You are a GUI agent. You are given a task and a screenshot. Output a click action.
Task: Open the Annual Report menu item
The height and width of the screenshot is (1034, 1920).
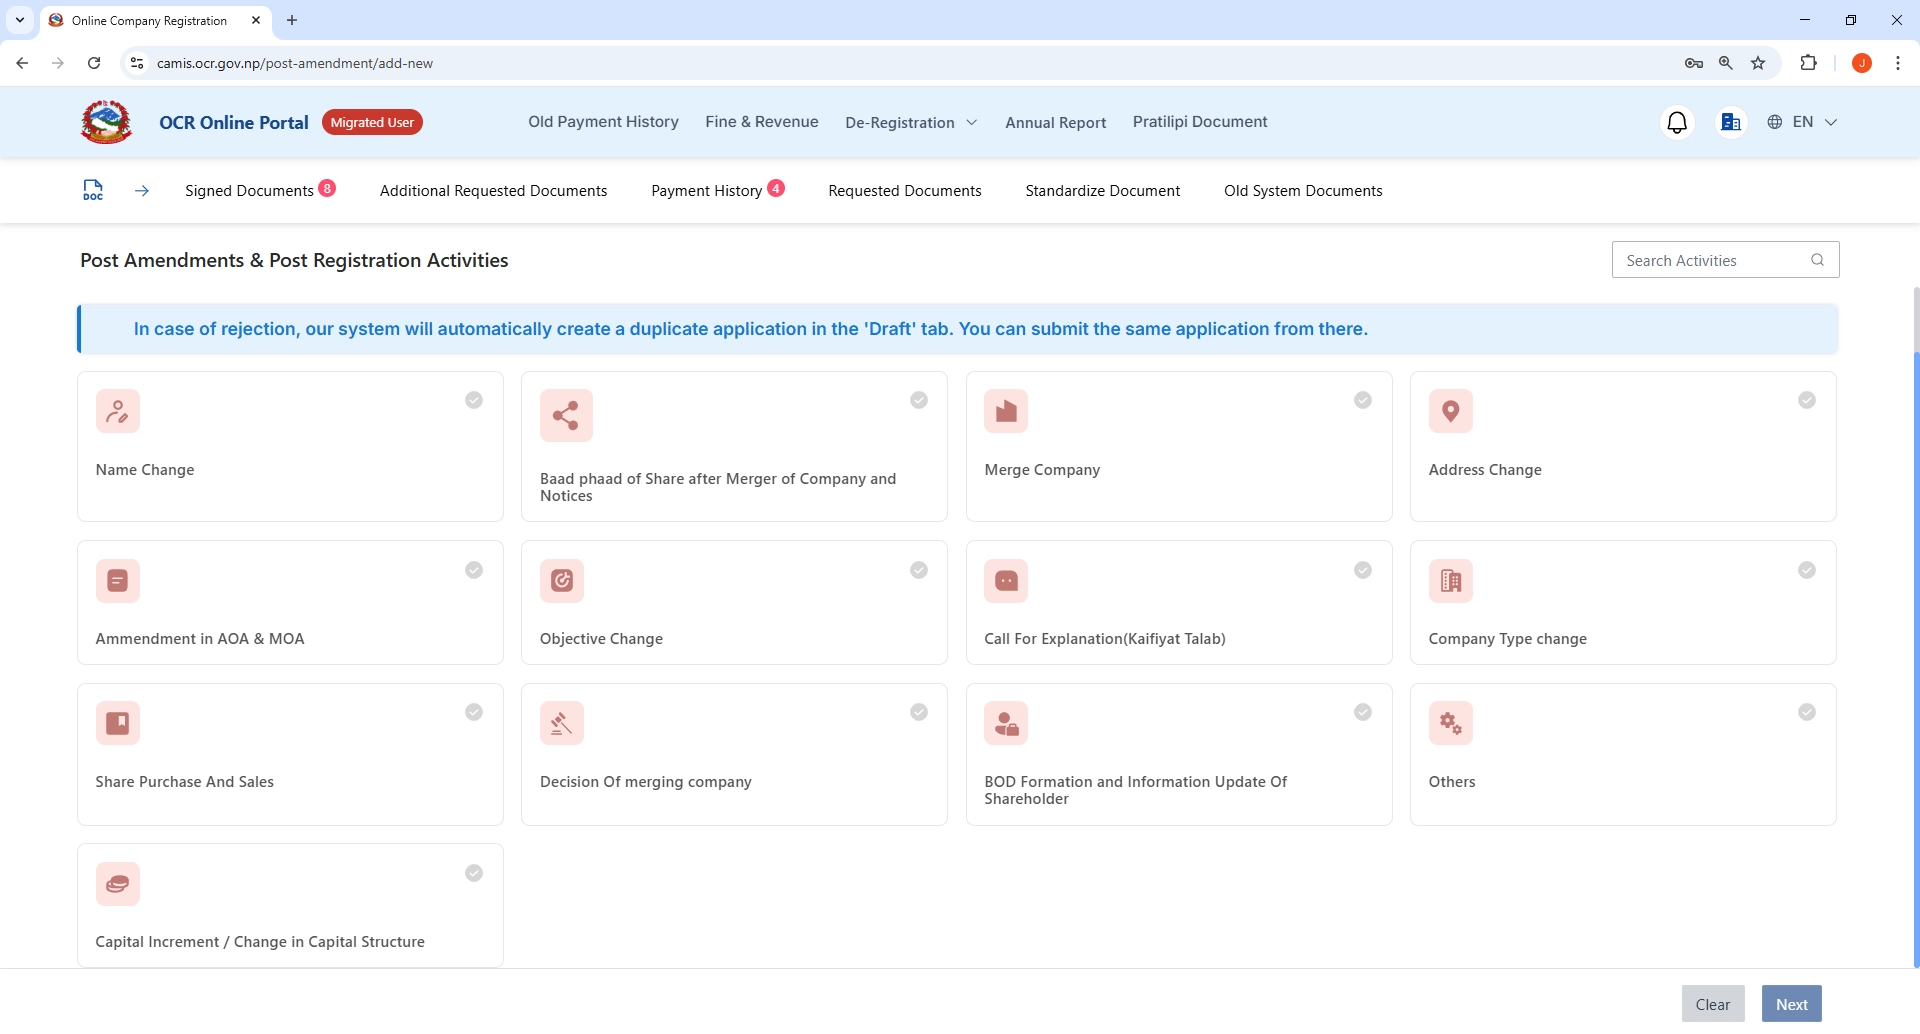point(1055,122)
